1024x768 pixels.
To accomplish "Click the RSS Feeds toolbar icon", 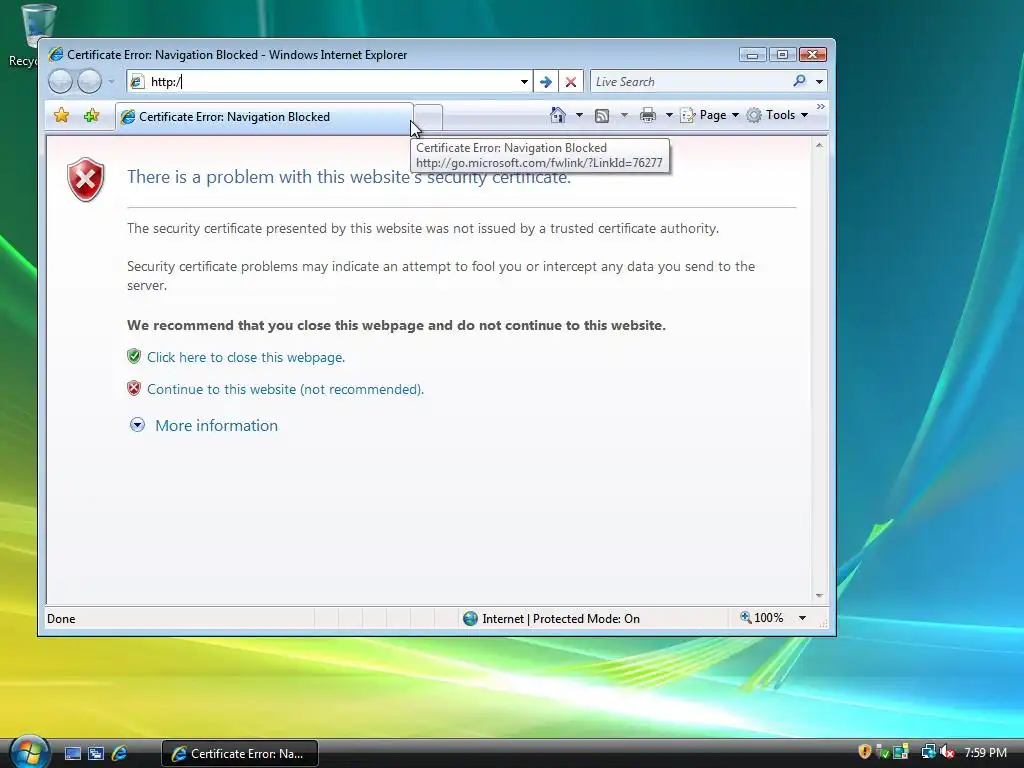I will click(602, 116).
